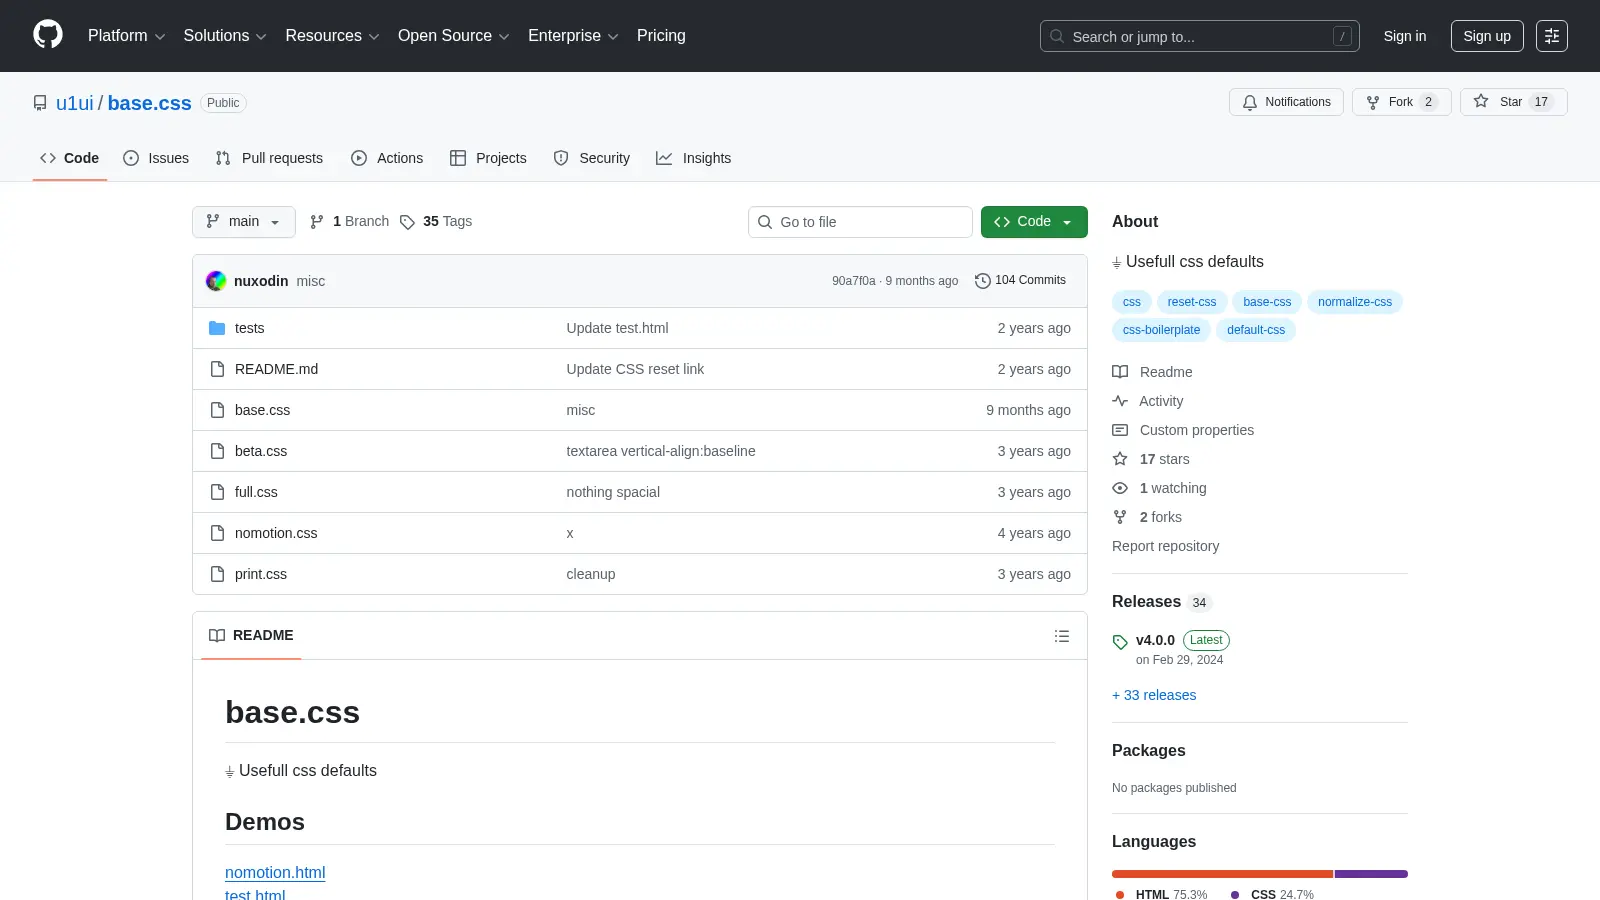The image size is (1600, 900).
Task: Expand the Resources menu
Action: click(x=332, y=36)
